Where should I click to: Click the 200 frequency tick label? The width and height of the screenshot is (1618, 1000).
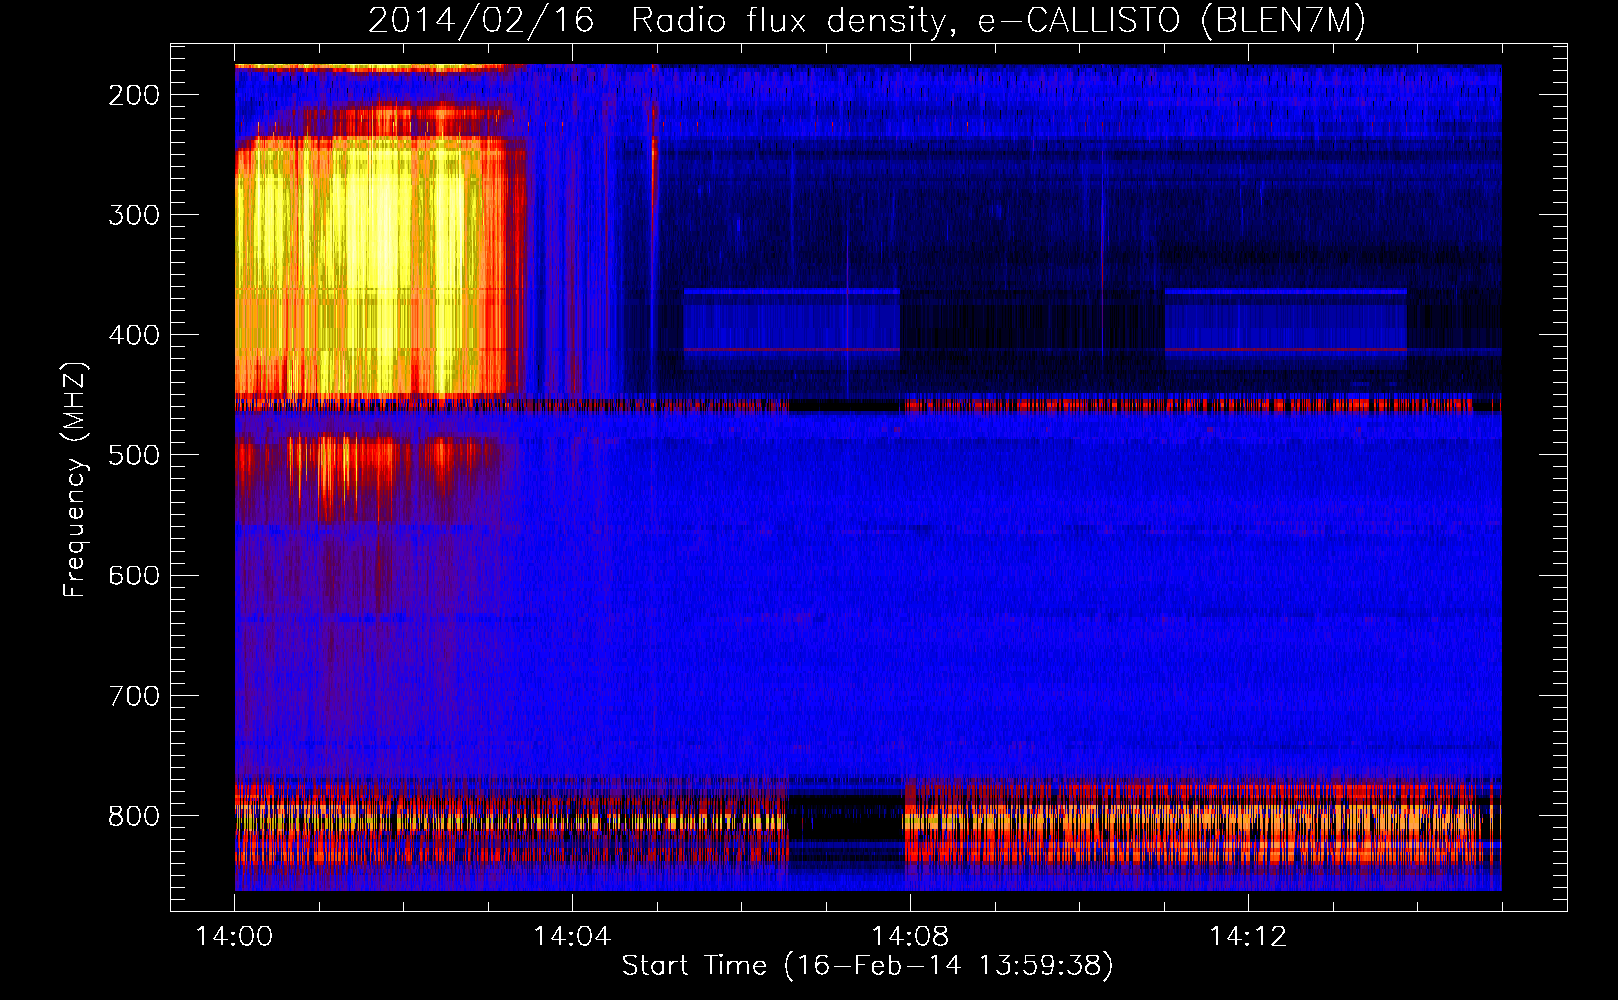[134, 95]
